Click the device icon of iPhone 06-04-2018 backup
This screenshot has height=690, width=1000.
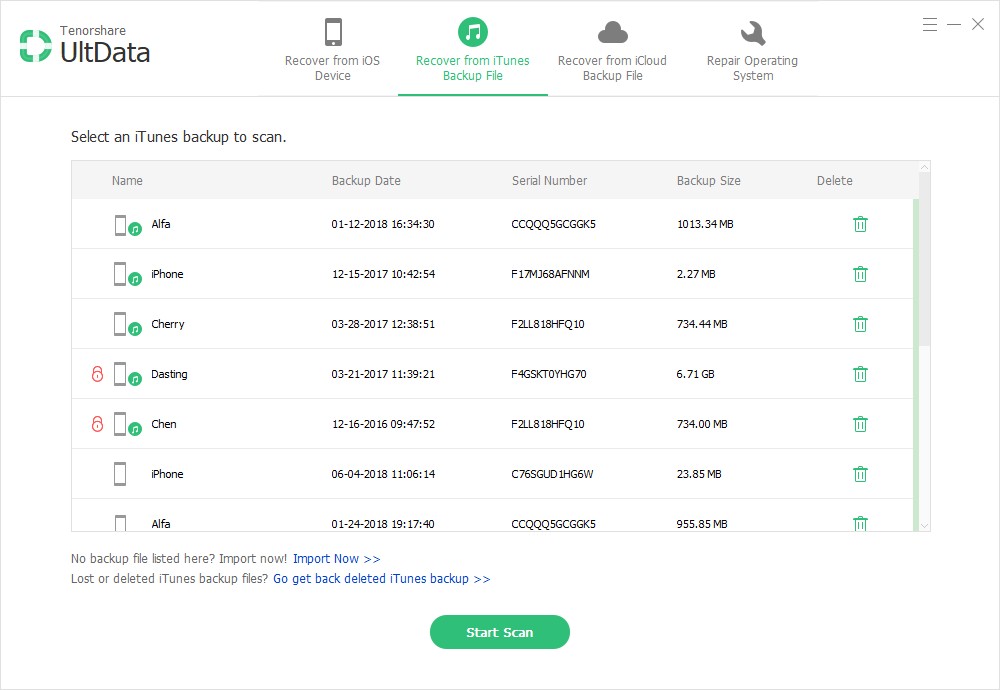coord(120,474)
